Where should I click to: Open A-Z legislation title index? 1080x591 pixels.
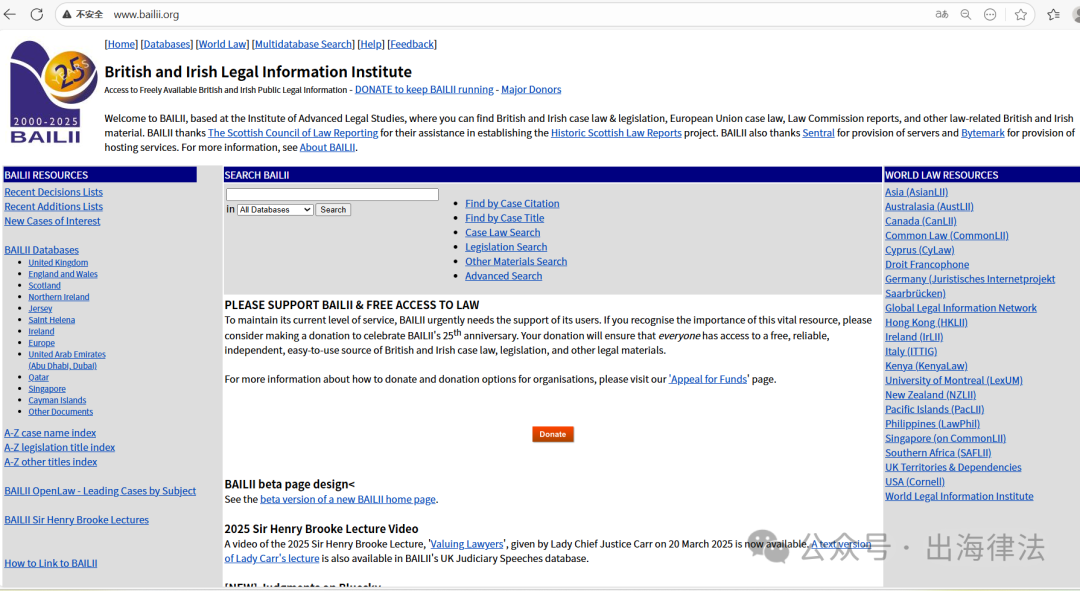[60, 448]
